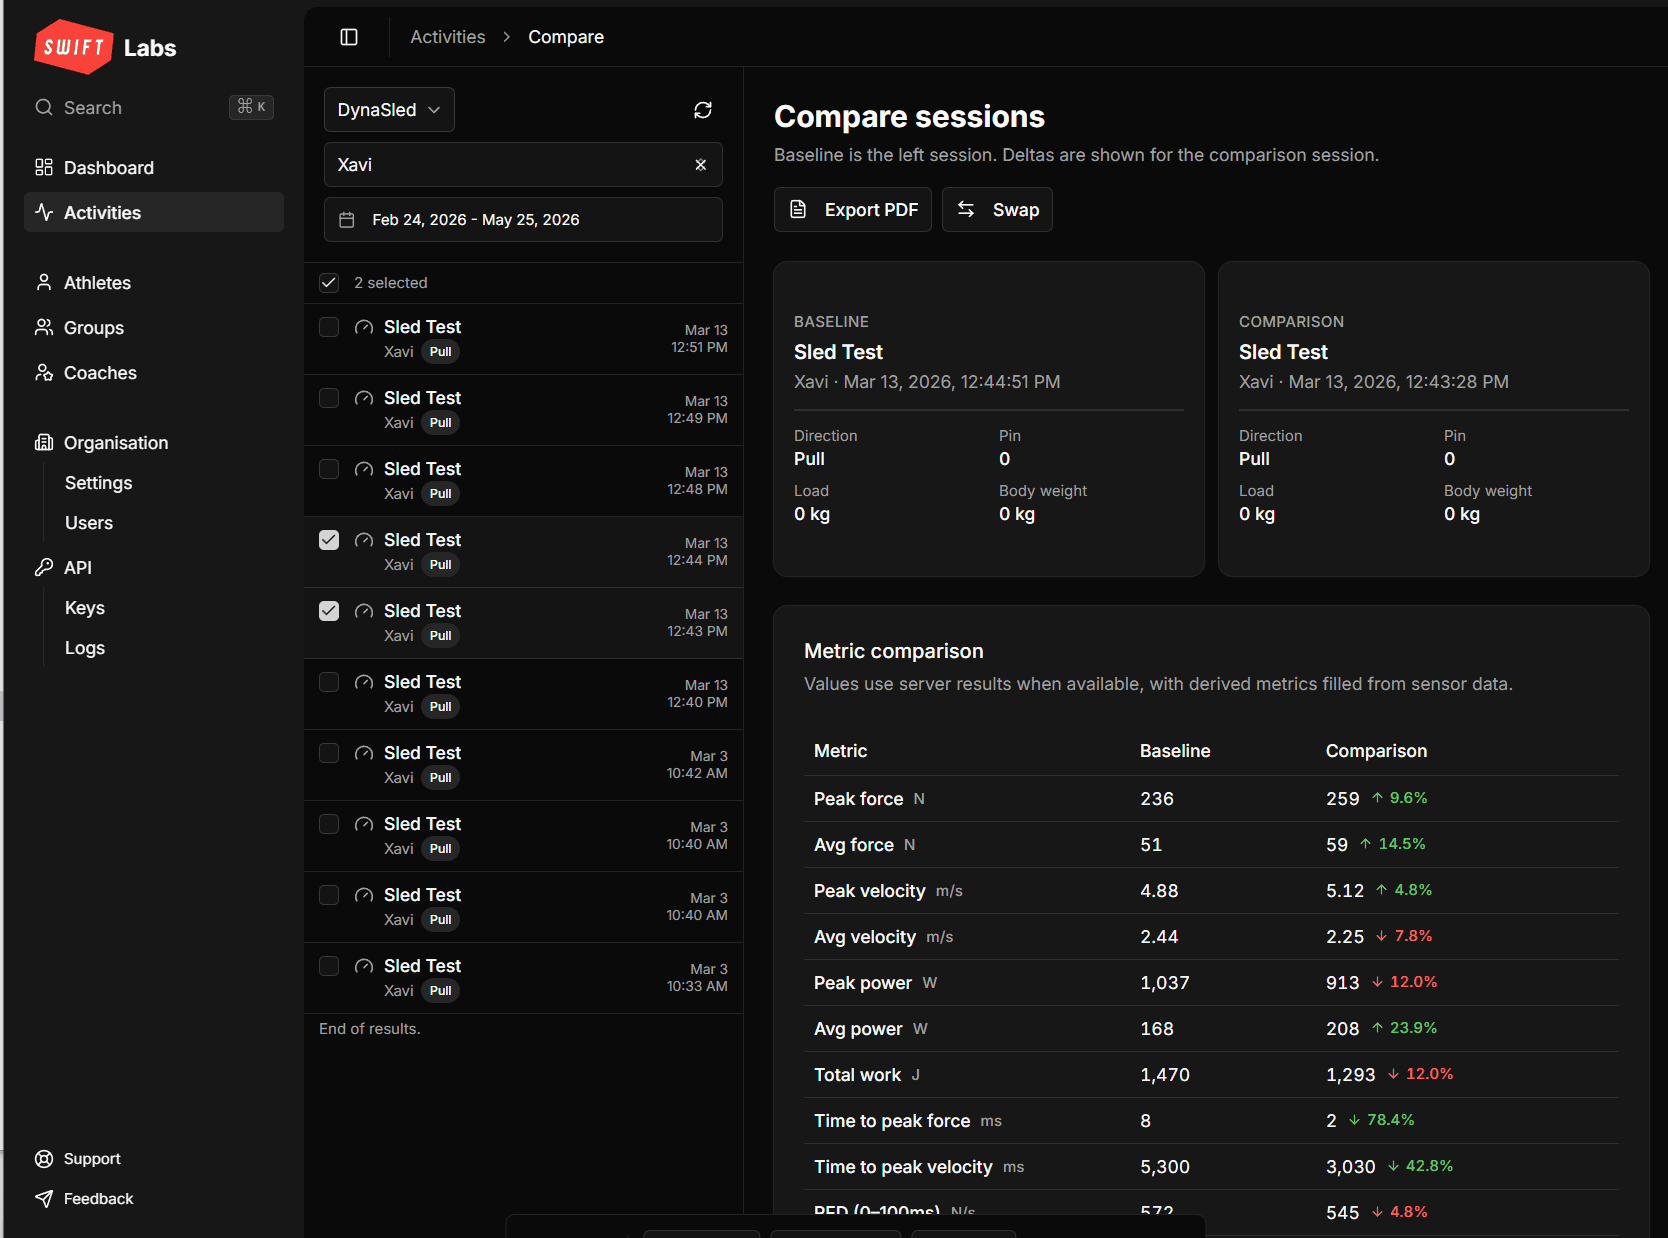Click the Search field in sidebar

154,107
